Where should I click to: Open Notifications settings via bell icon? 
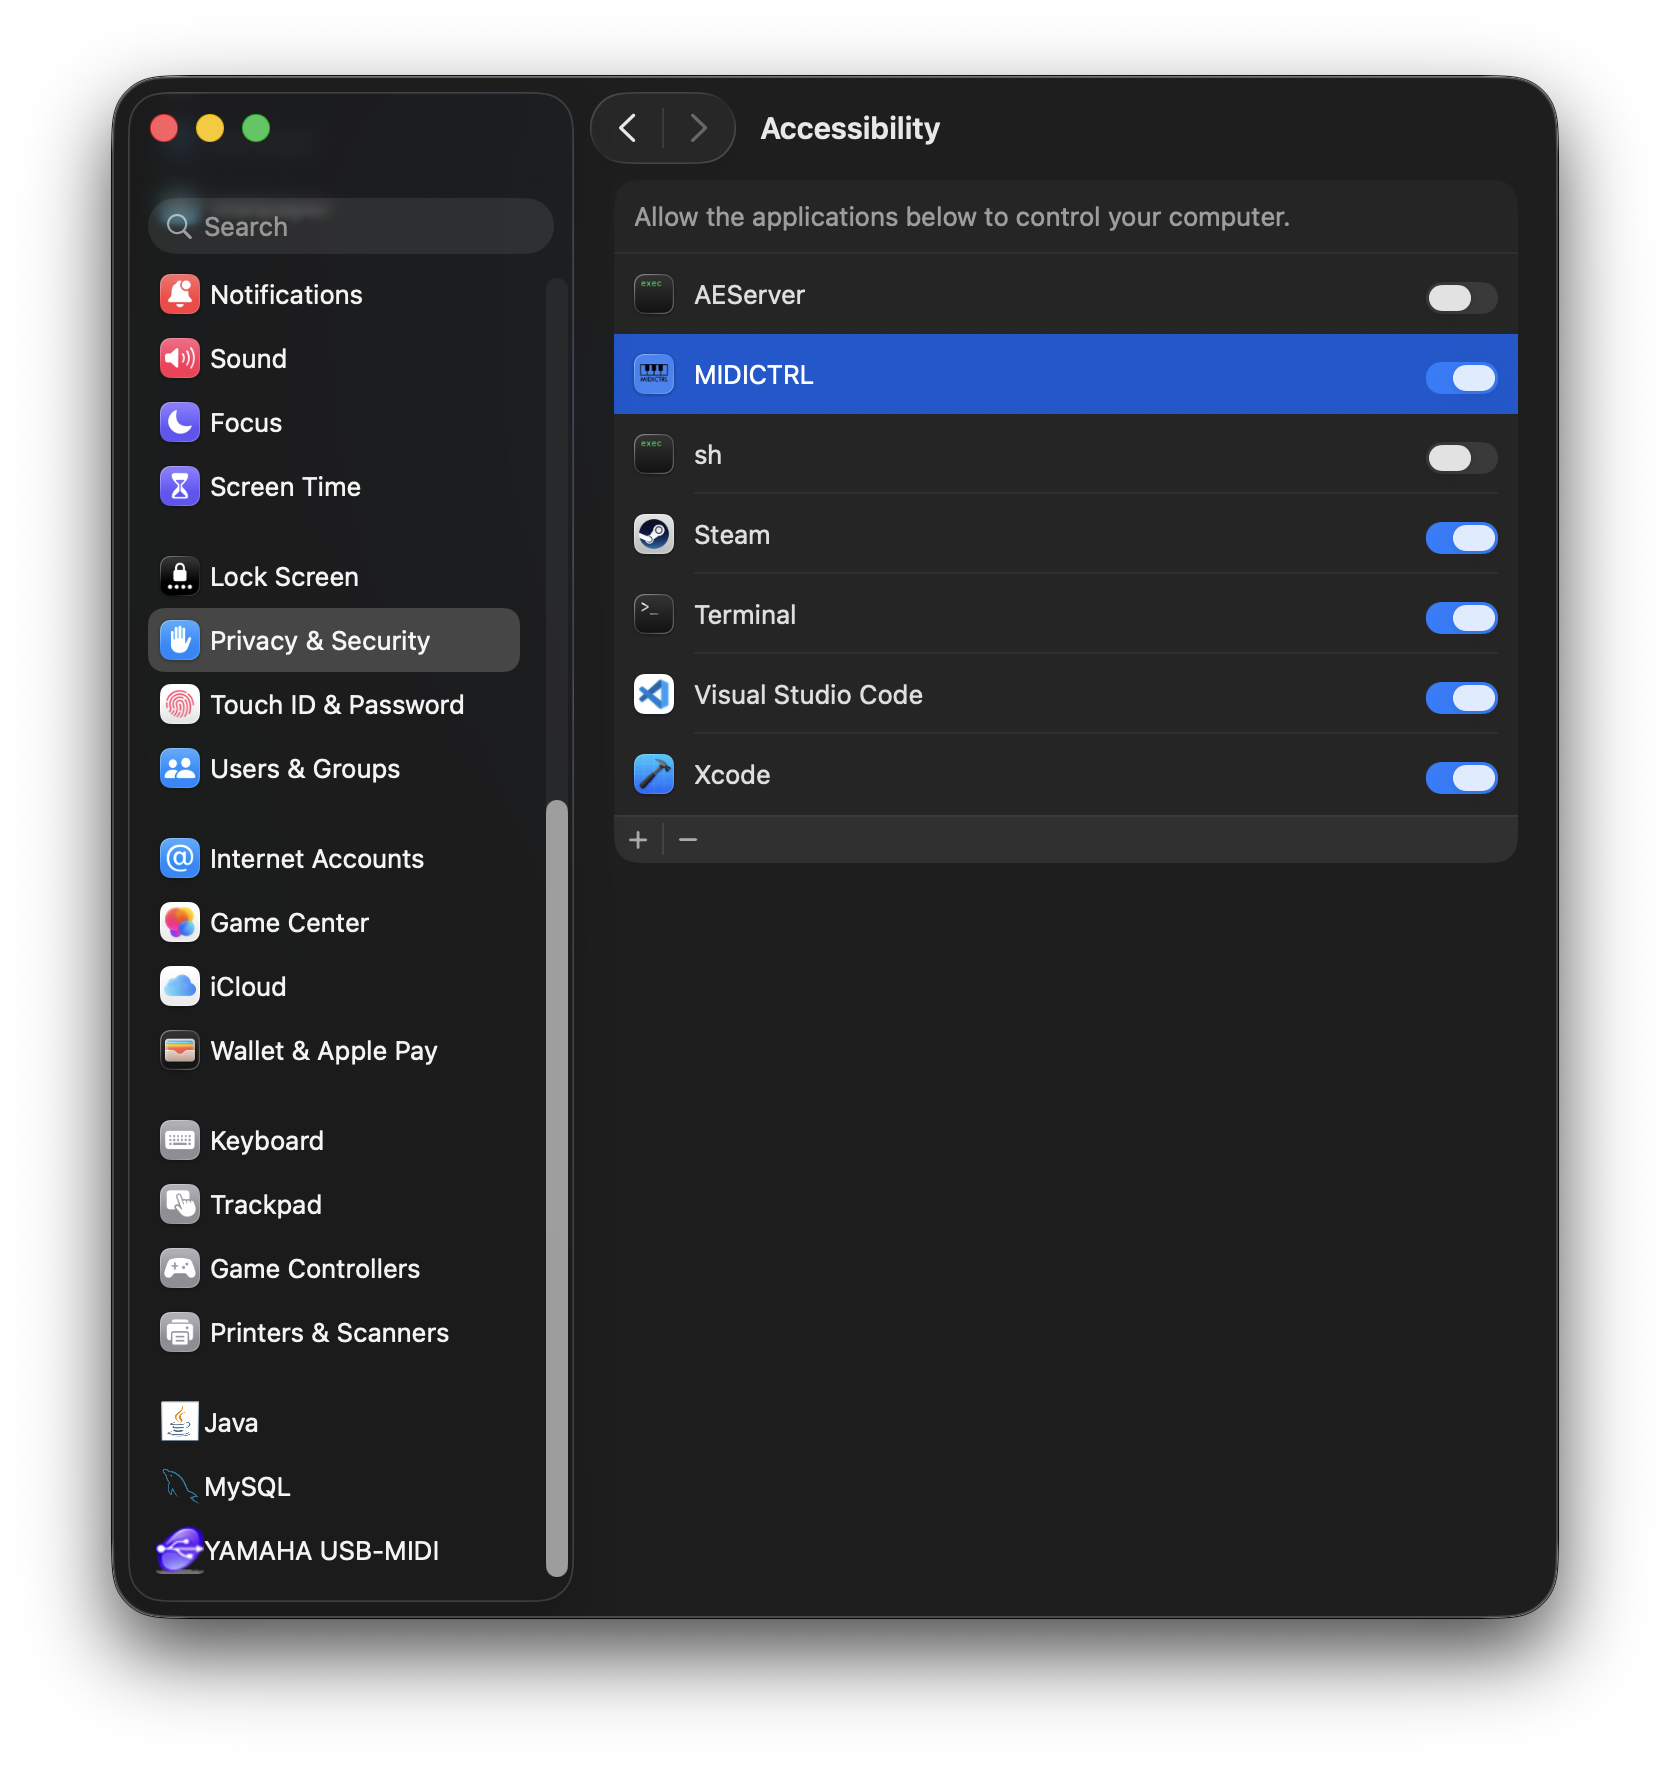point(180,294)
